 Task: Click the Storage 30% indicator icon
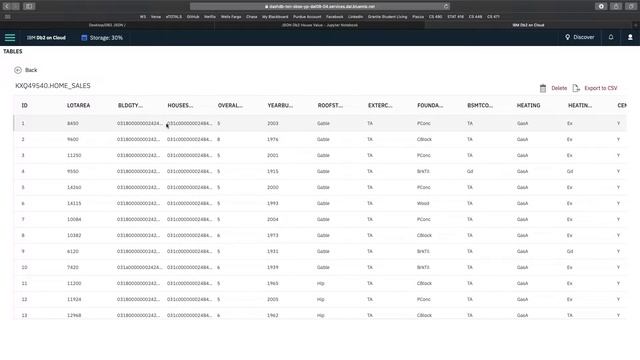pyautogui.click(x=84, y=38)
